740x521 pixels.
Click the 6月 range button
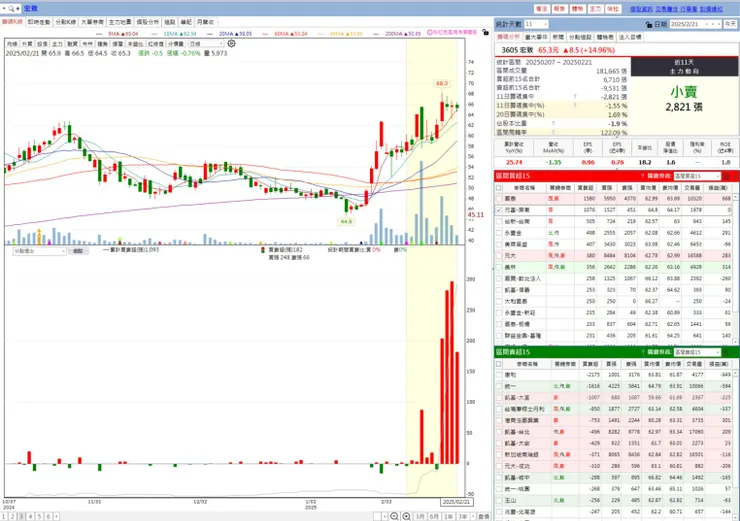(x=434, y=516)
